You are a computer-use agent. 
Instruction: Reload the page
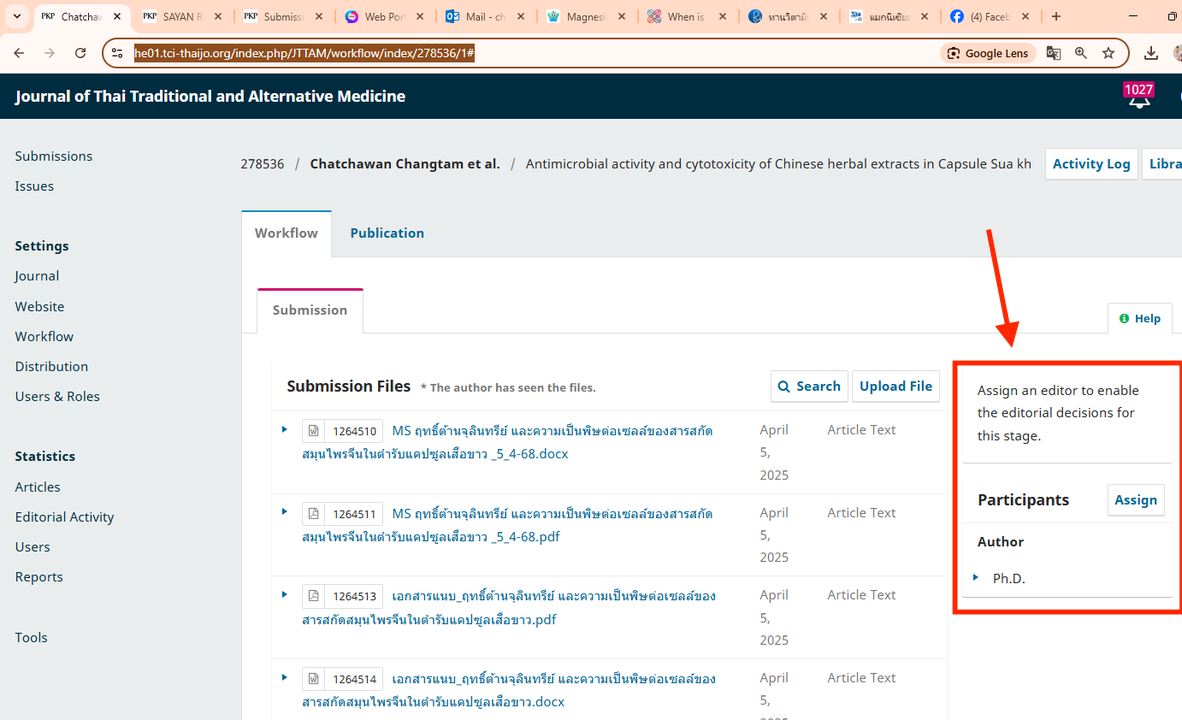pos(80,53)
